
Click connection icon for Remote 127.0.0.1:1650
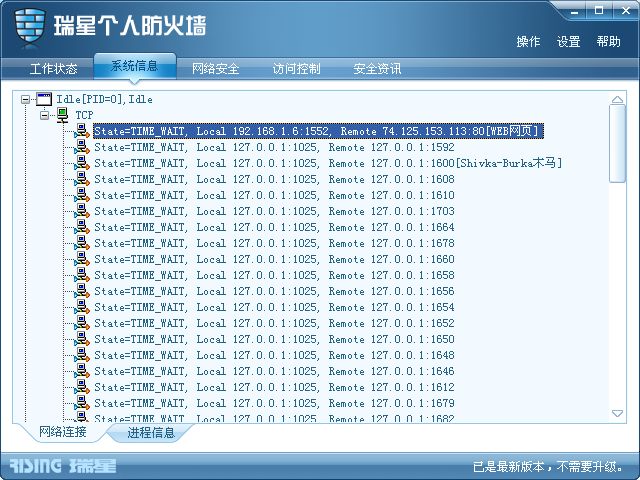tap(82, 339)
